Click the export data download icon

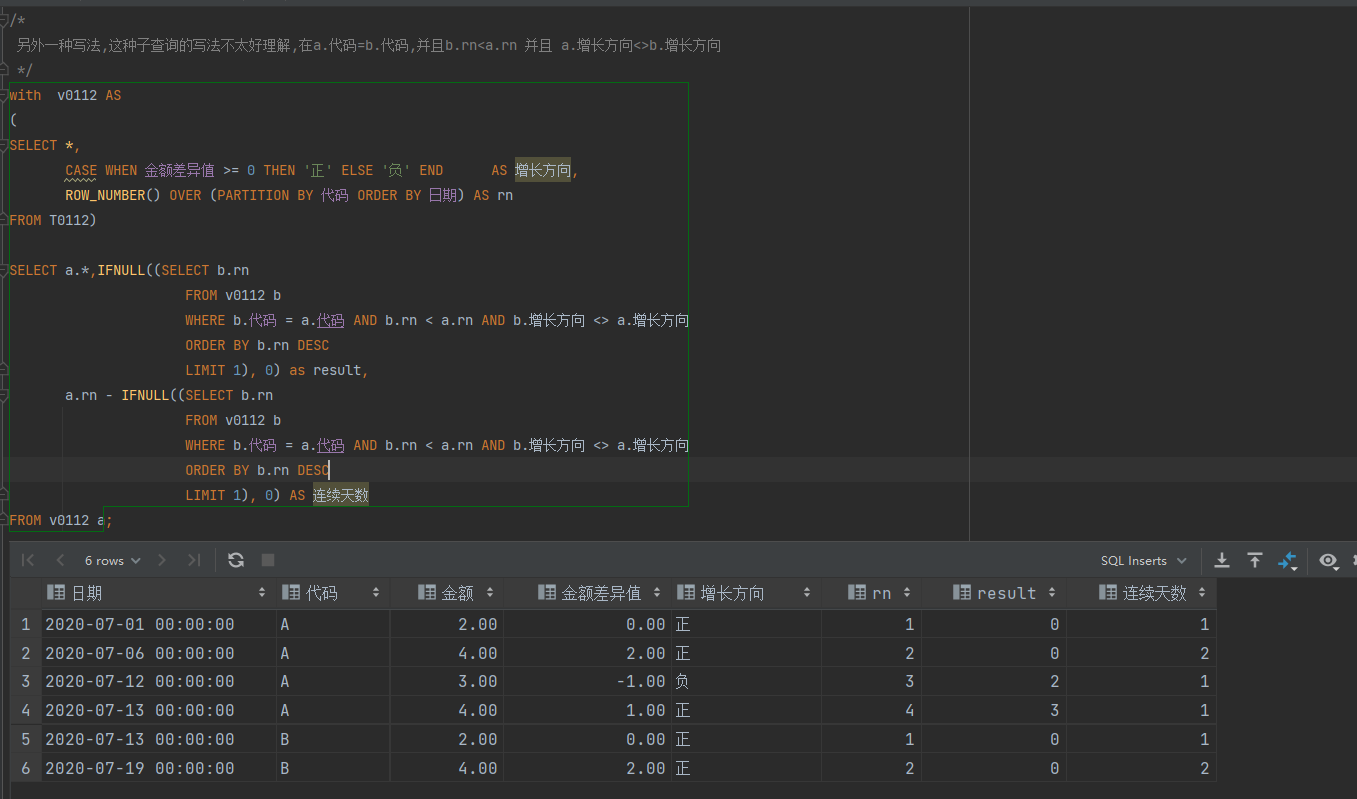click(1222, 560)
